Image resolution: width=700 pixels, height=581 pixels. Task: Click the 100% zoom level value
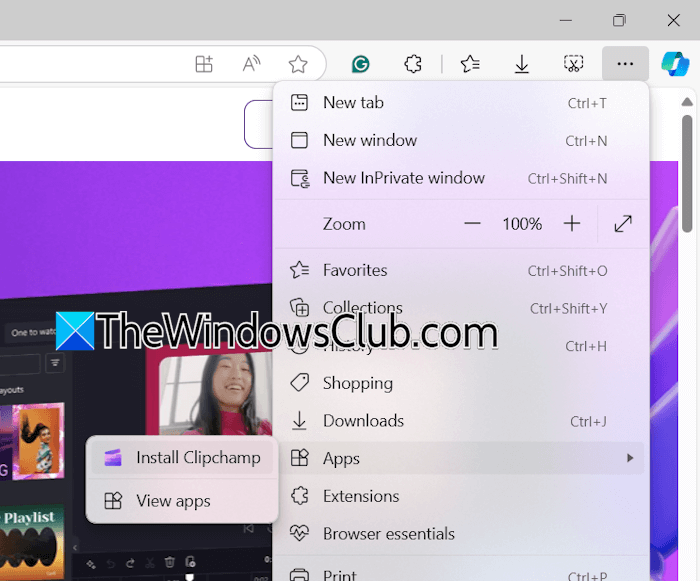(522, 224)
